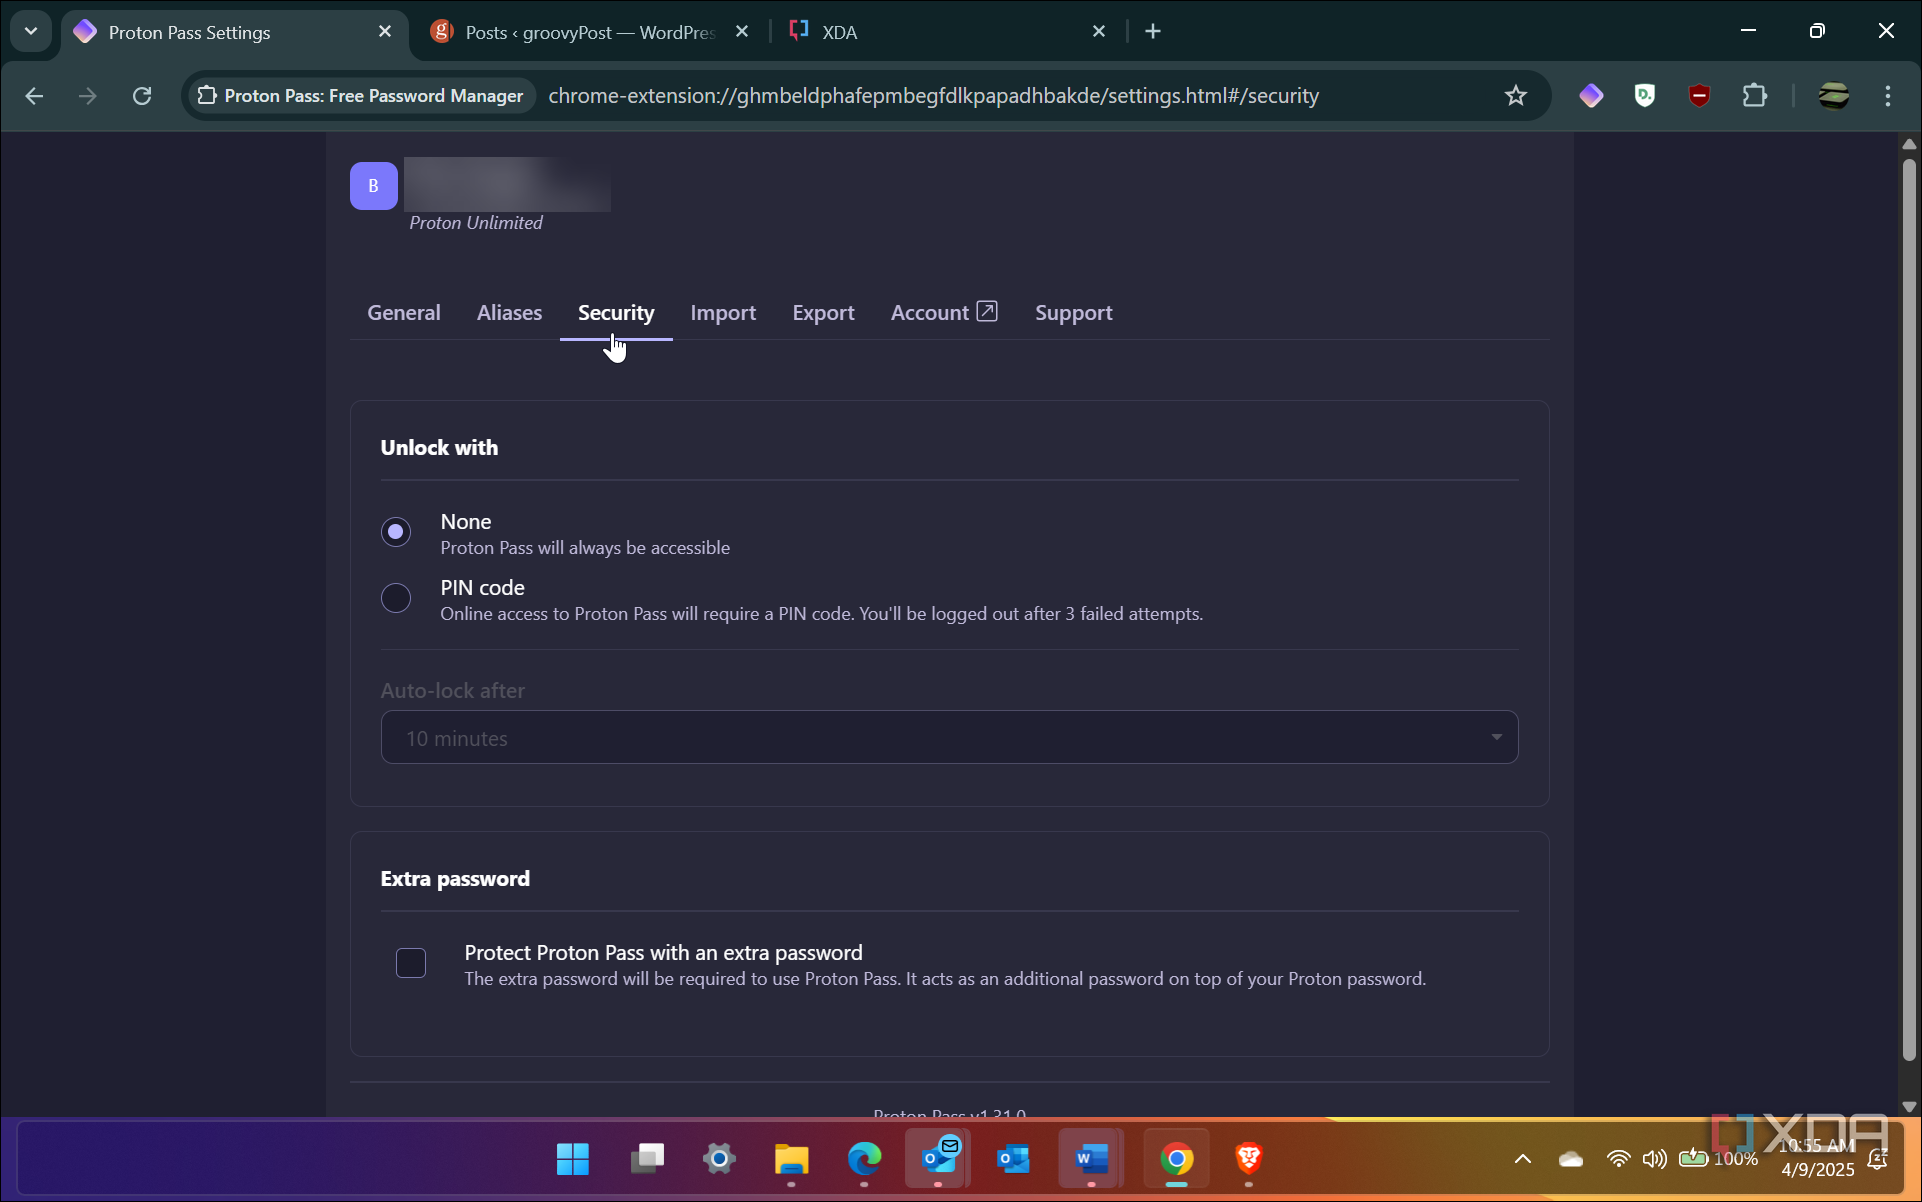Bookmark this page with the star icon
Image resolution: width=1922 pixels, height=1202 pixels.
point(1516,96)
